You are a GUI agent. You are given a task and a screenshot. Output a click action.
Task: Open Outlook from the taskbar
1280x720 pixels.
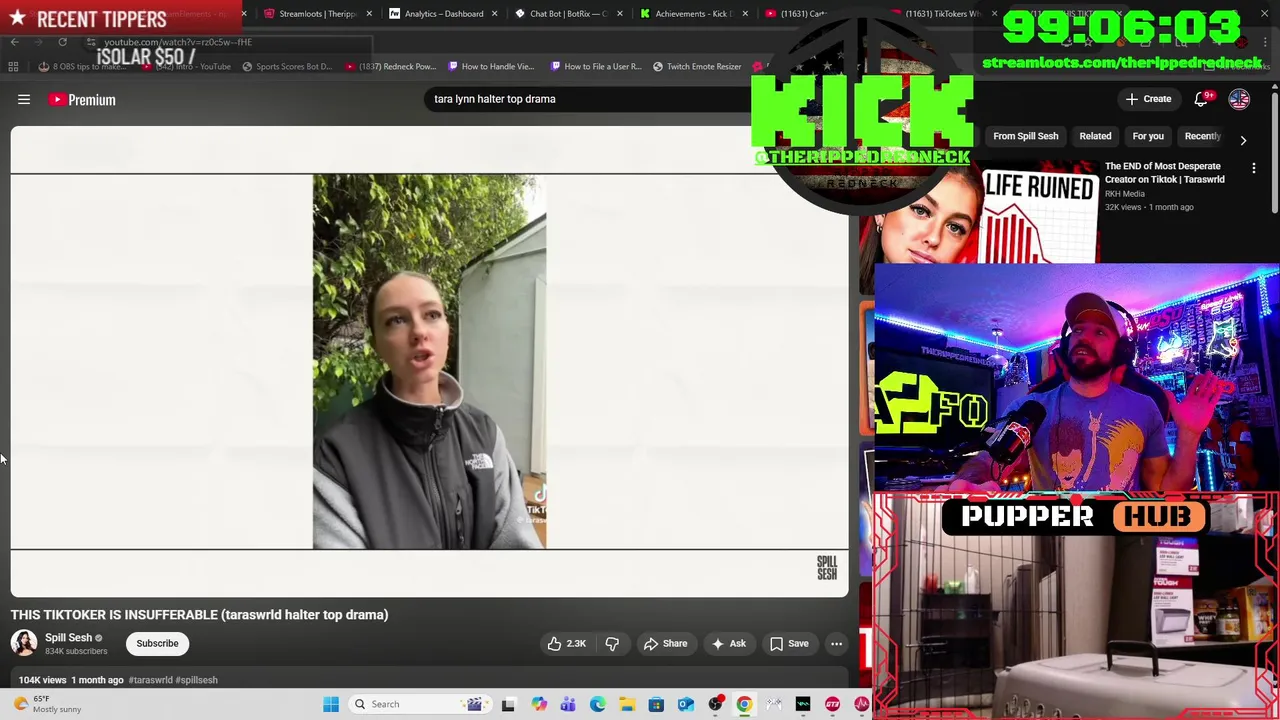point(686,704)
